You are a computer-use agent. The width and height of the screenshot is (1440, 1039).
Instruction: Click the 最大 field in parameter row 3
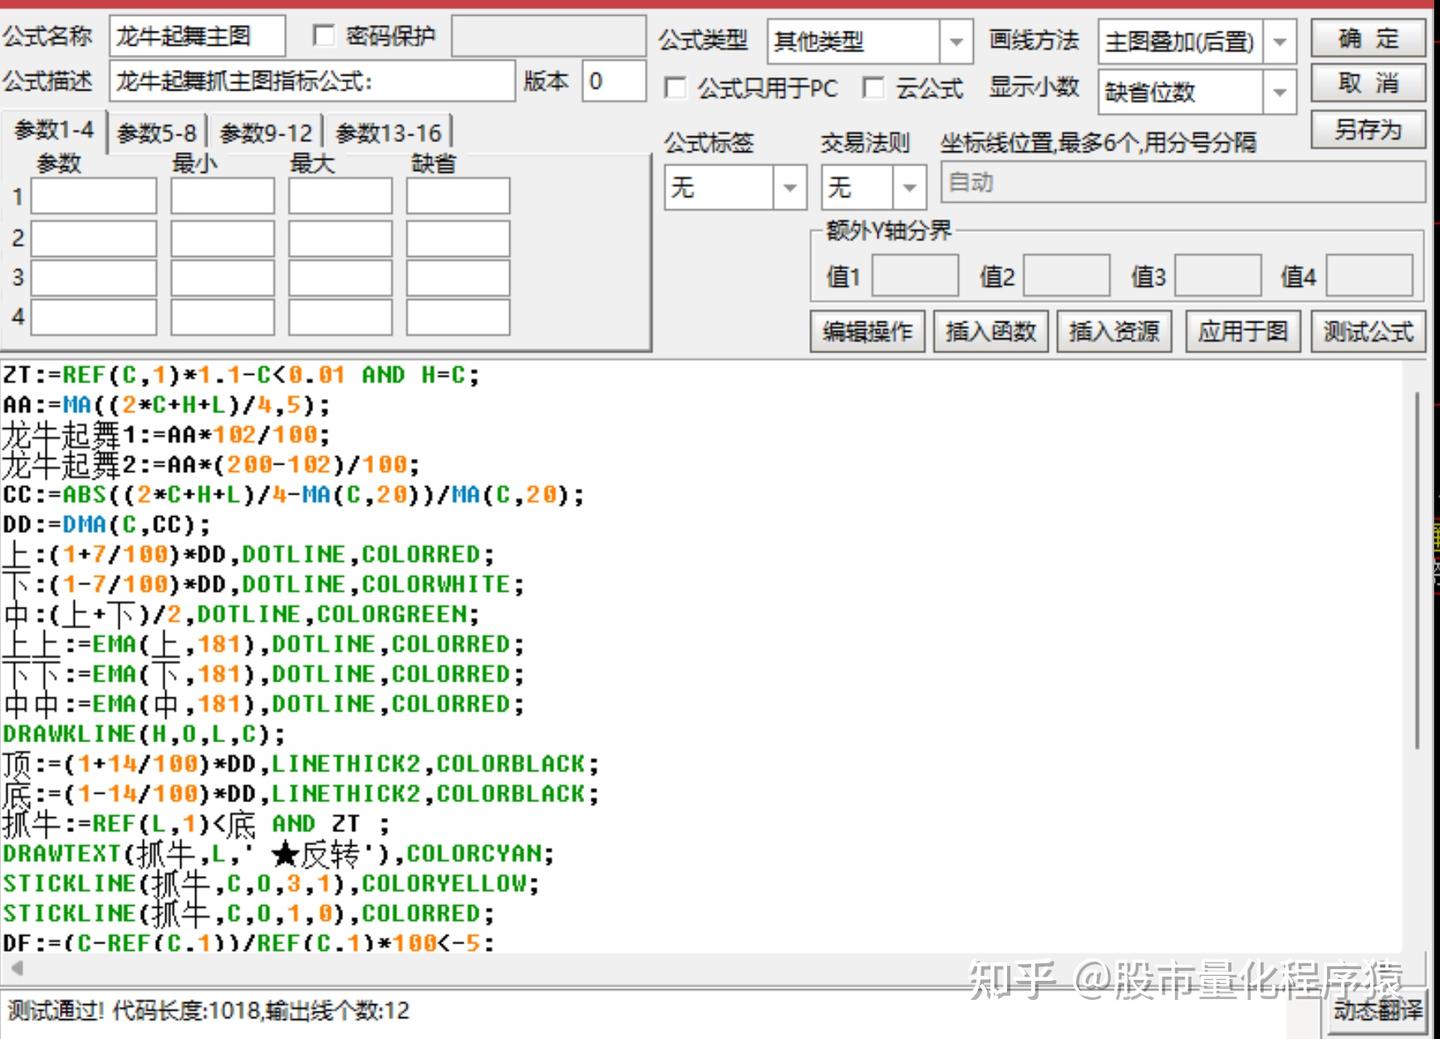point(340,278)
